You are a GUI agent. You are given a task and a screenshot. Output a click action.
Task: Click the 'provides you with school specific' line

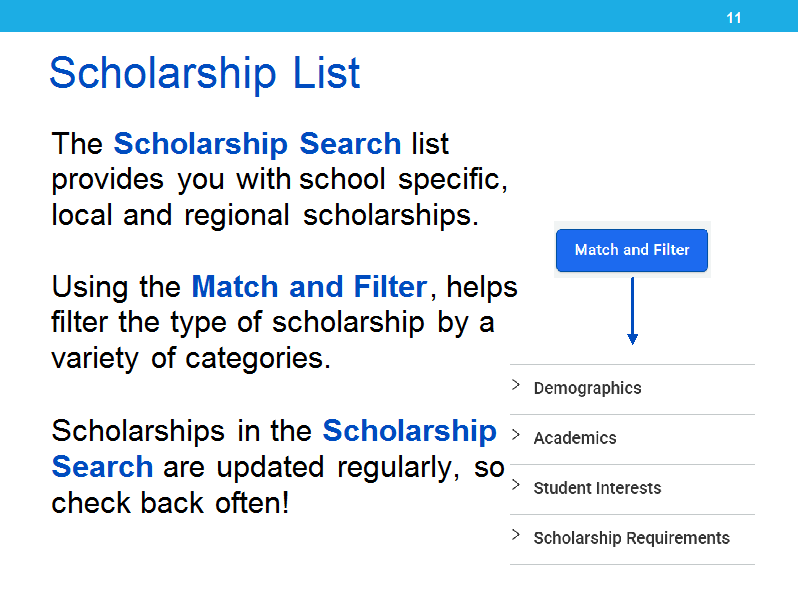(x=280, y=180)
